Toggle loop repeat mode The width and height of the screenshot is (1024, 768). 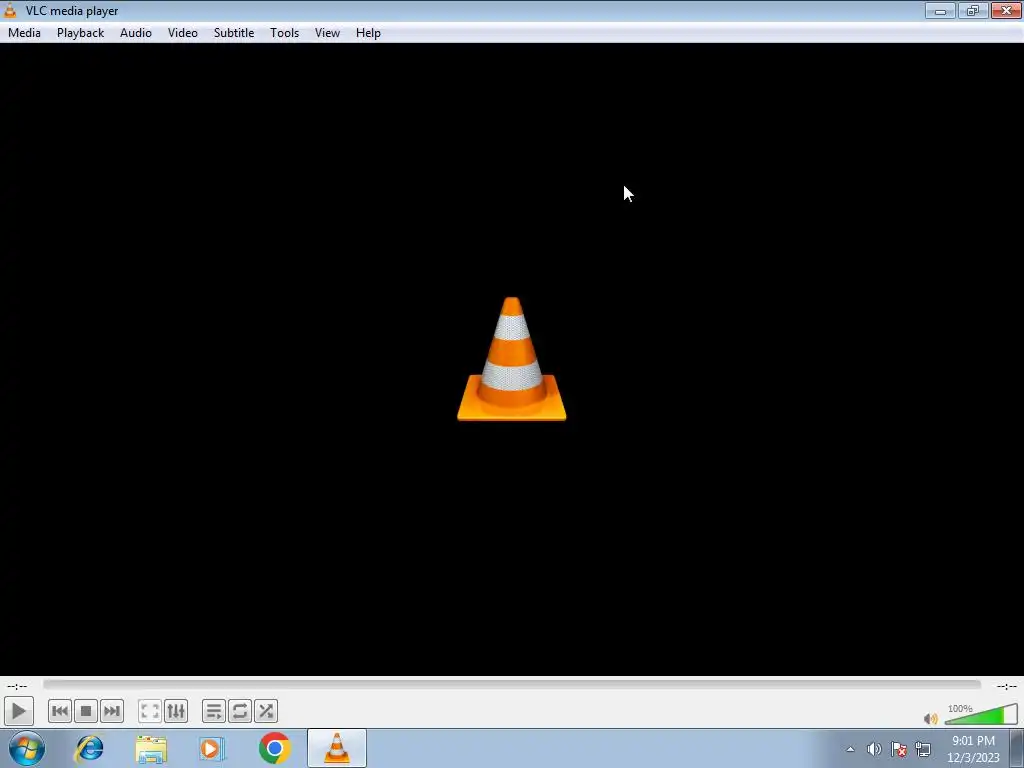240,711
